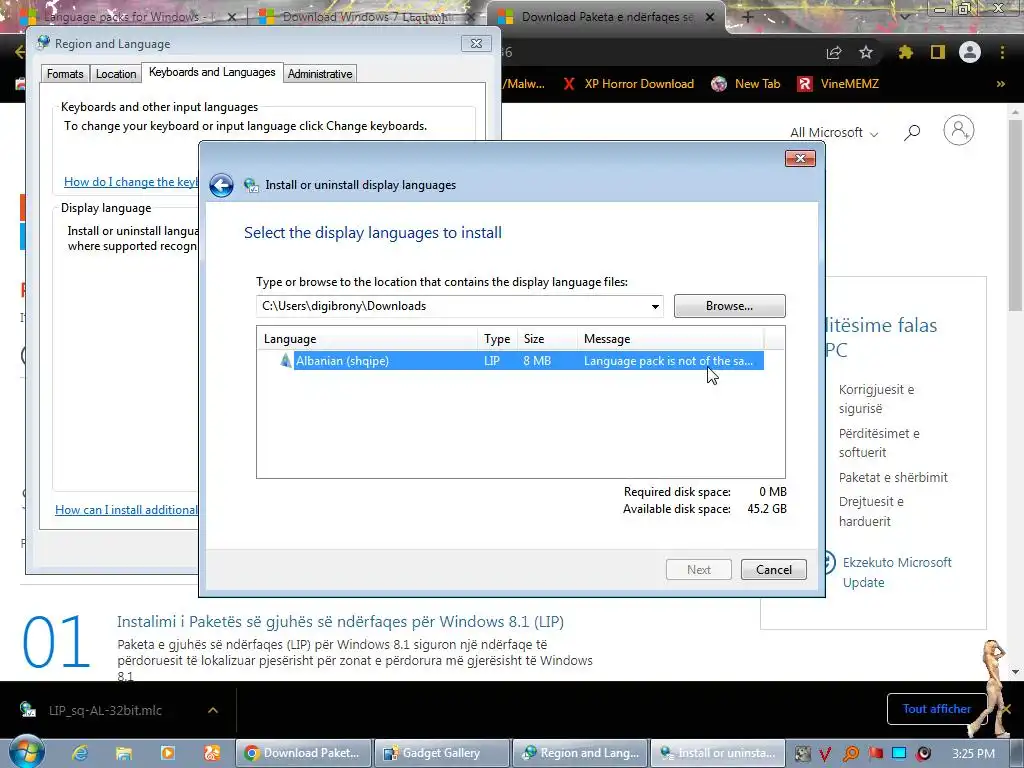Click the Install or uninsta taskbar button
Viewport: 1024px width, 768px height.
pos(718,753)
